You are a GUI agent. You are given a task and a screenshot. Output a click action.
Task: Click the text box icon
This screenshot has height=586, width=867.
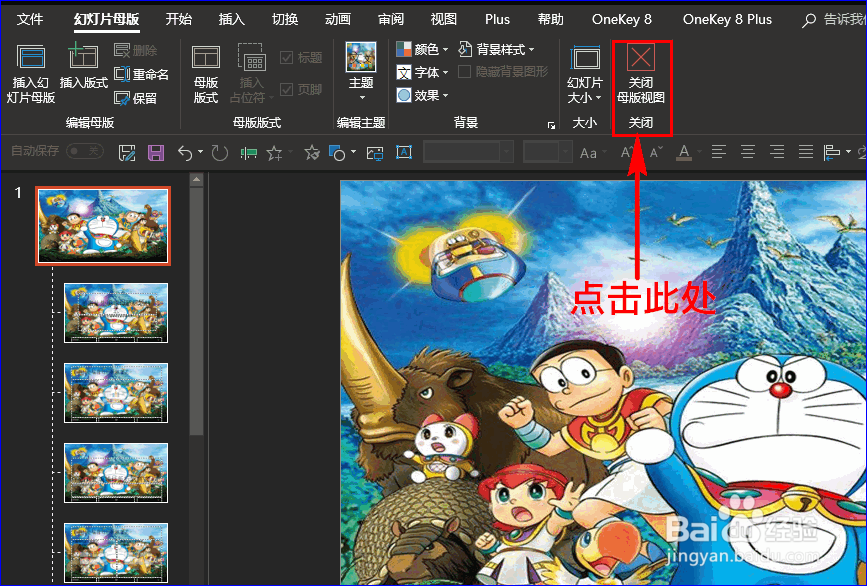pyautogui.click(x=404, y=152)
